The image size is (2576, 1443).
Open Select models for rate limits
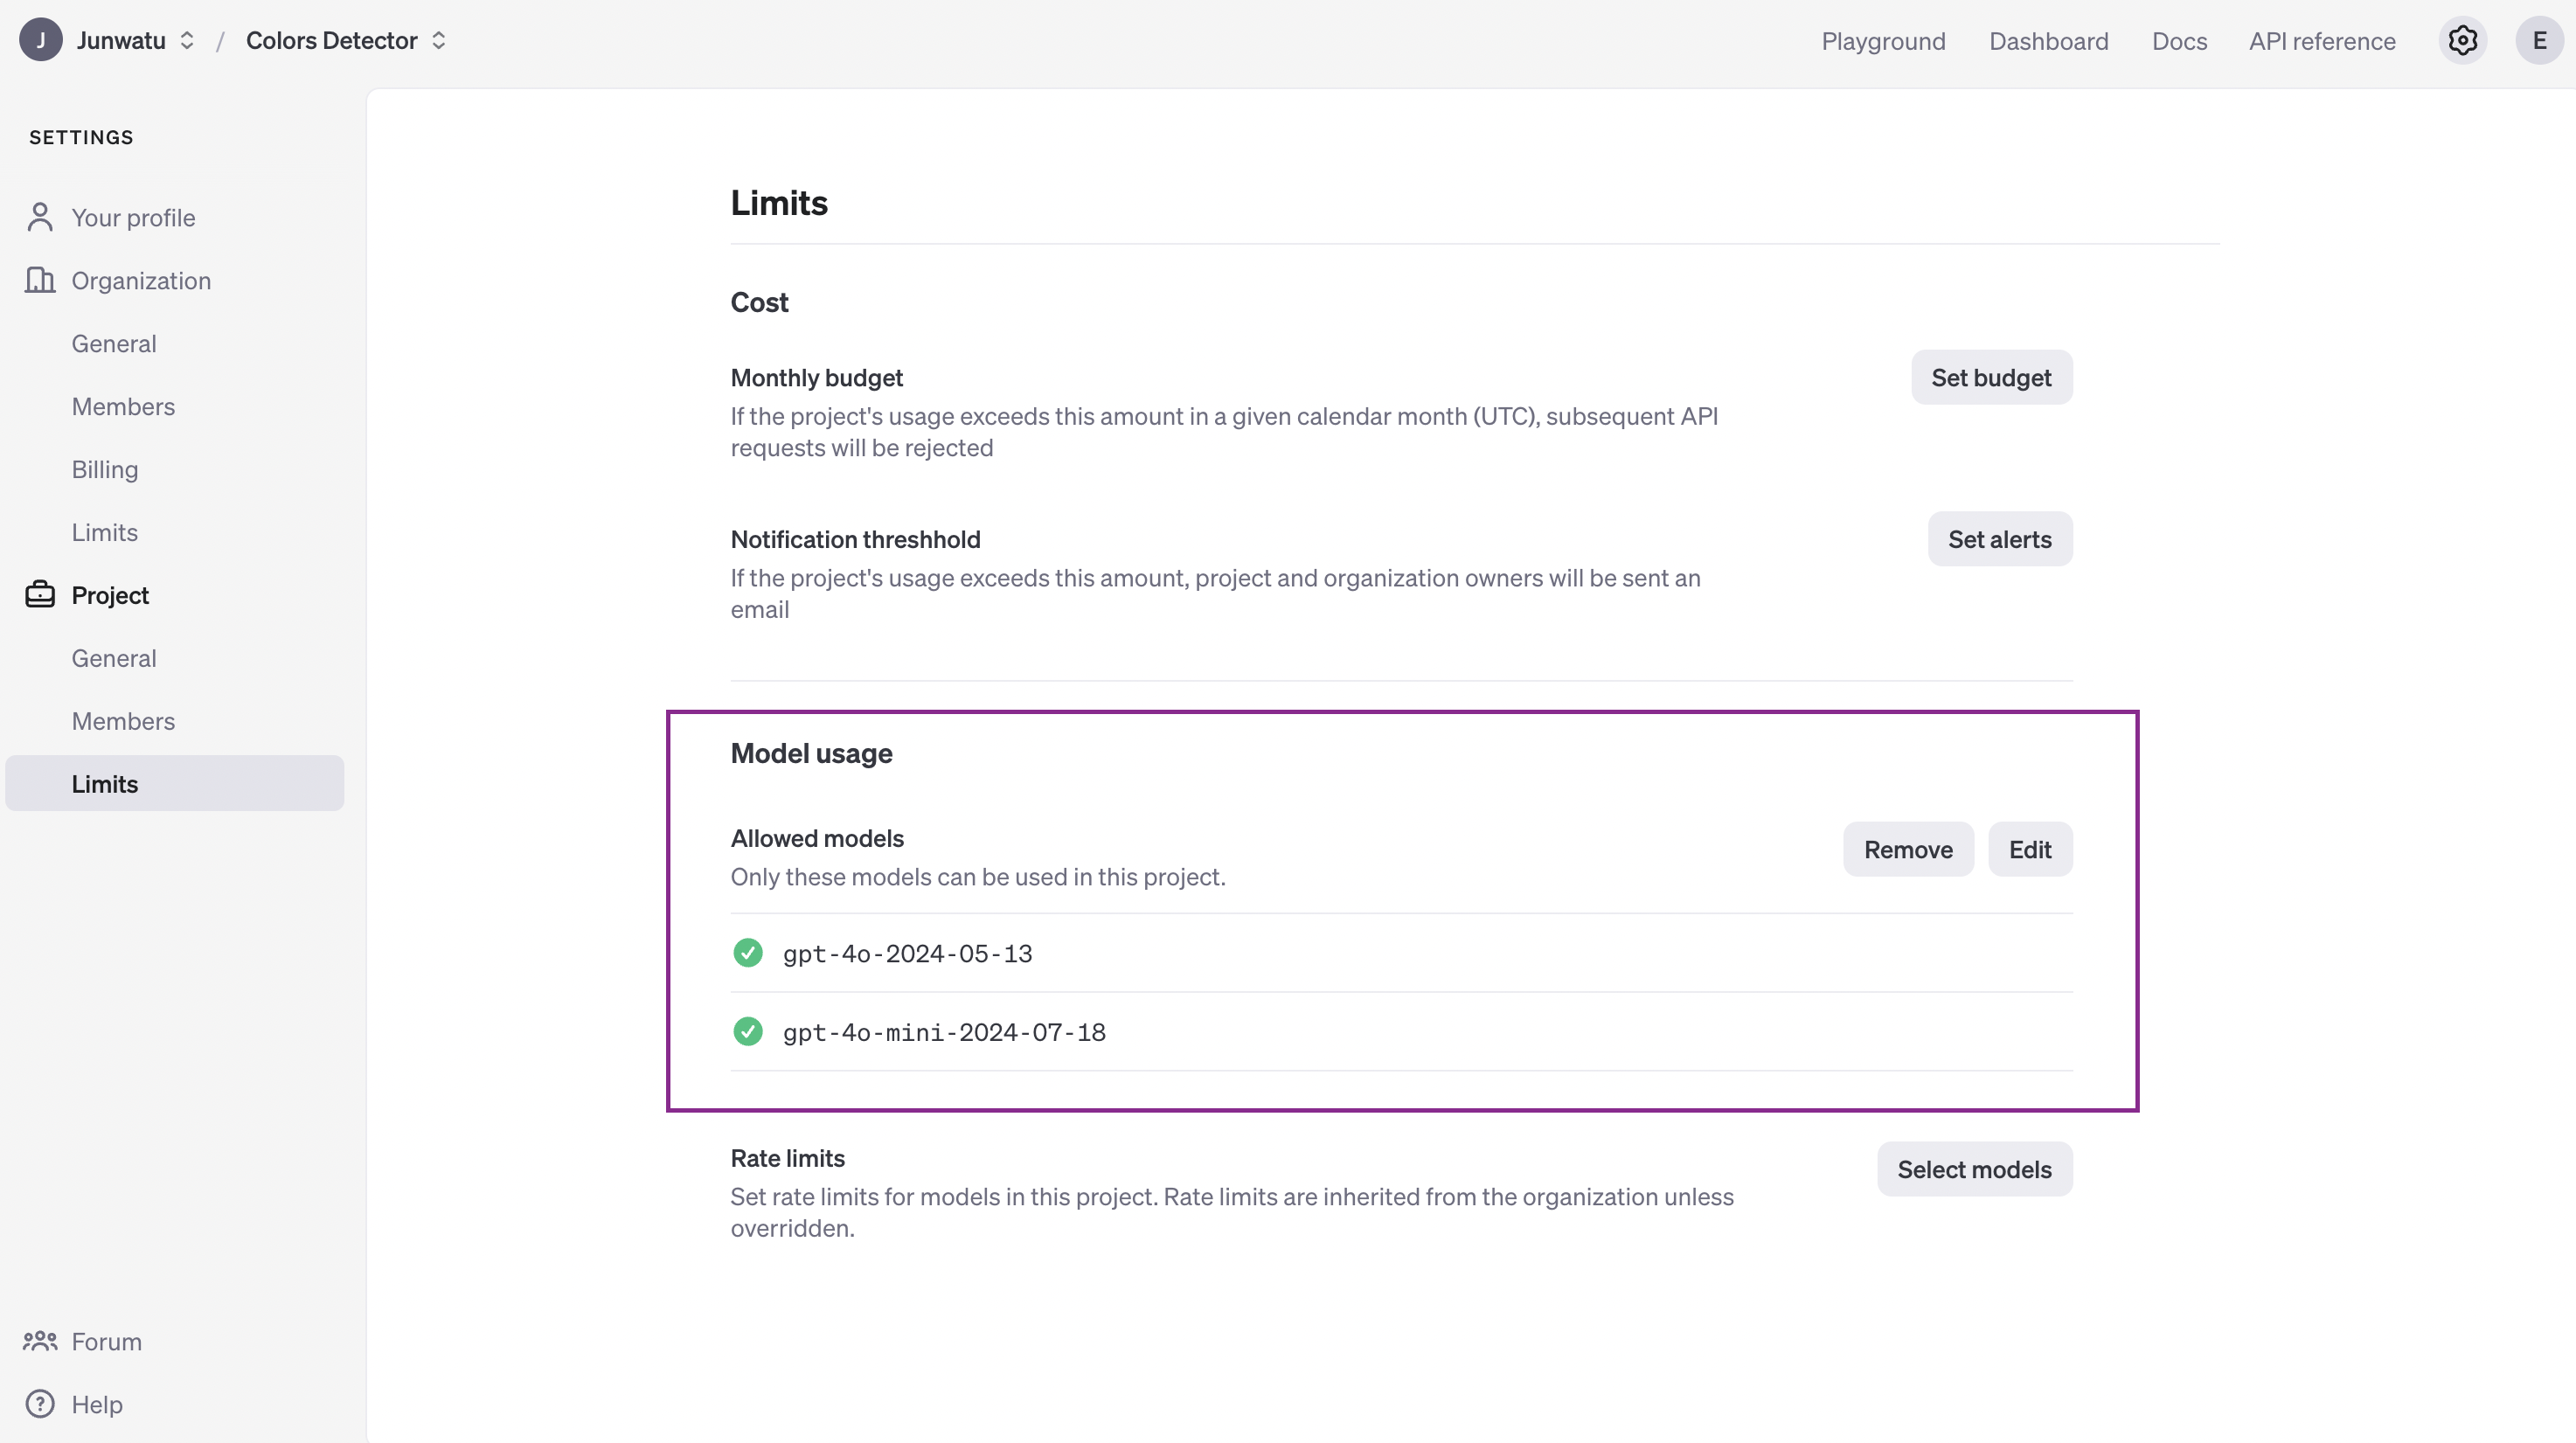(1974, 1169)
